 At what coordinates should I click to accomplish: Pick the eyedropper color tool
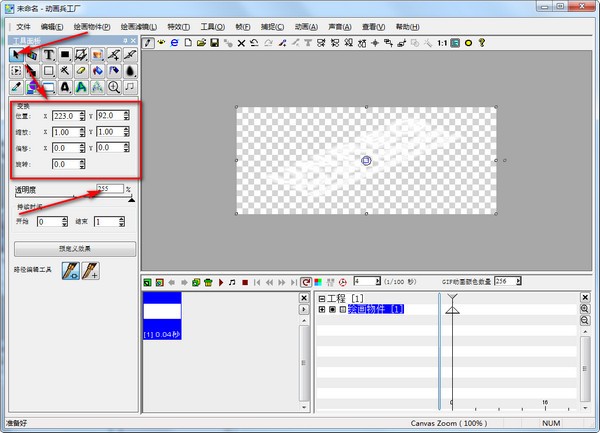17,88
